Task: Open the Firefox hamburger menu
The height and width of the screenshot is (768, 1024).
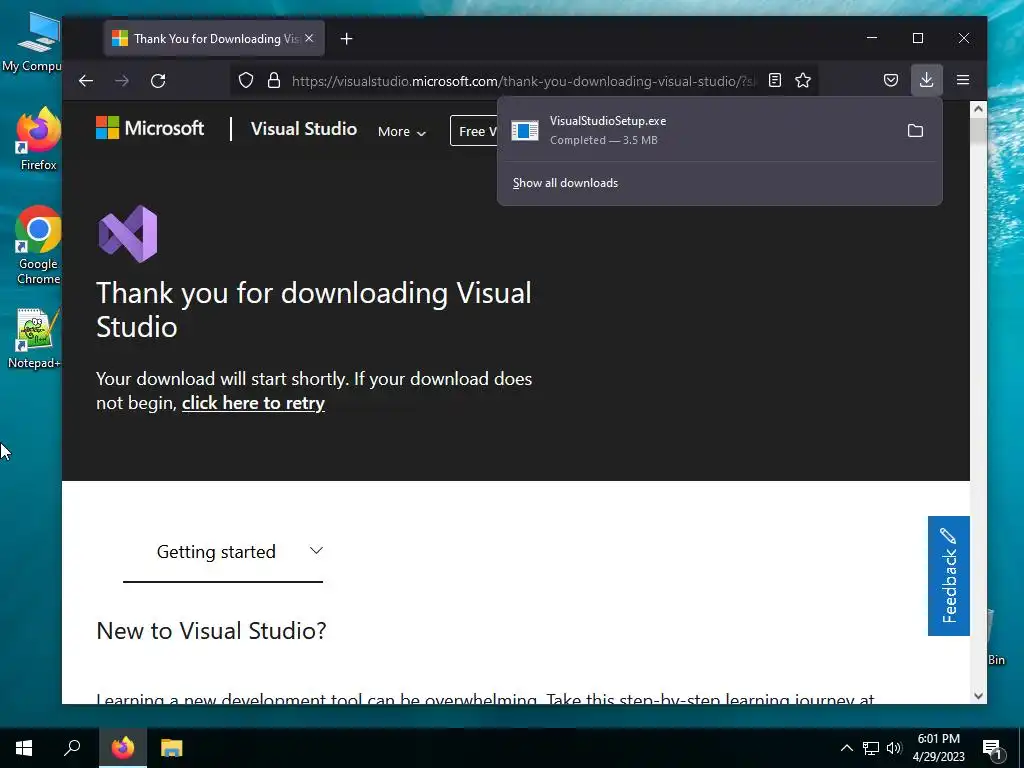Action: pos(963,80)
